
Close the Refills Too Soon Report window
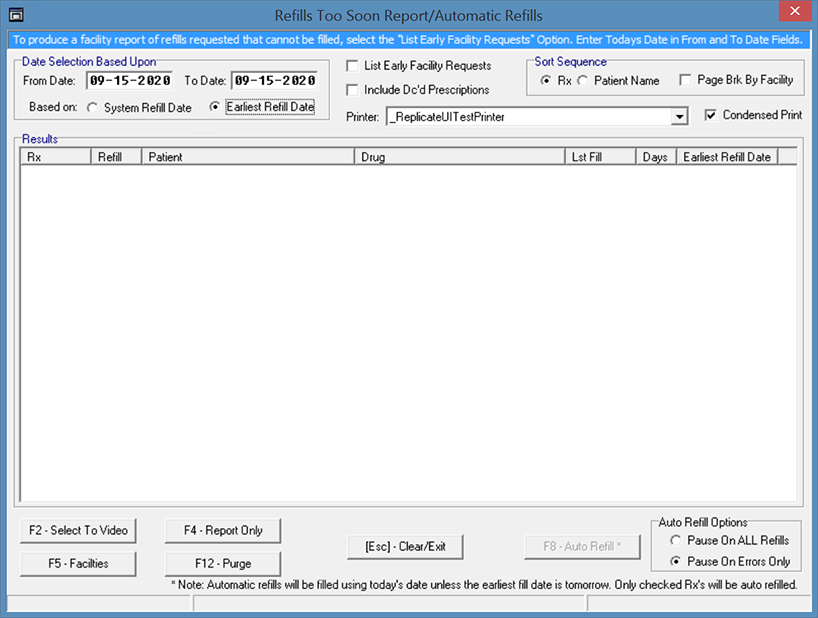point(790,13)
